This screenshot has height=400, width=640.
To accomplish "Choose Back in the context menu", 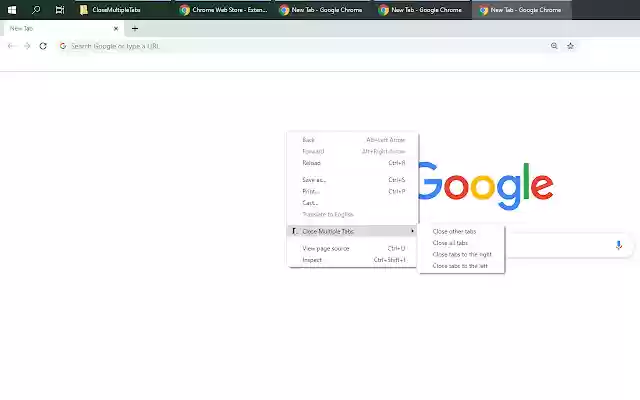I will tap(353, 140).
